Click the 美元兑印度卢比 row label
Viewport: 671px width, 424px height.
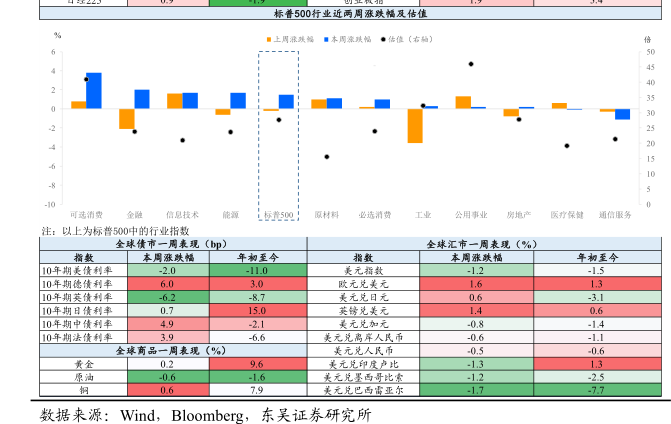(363, 364)
